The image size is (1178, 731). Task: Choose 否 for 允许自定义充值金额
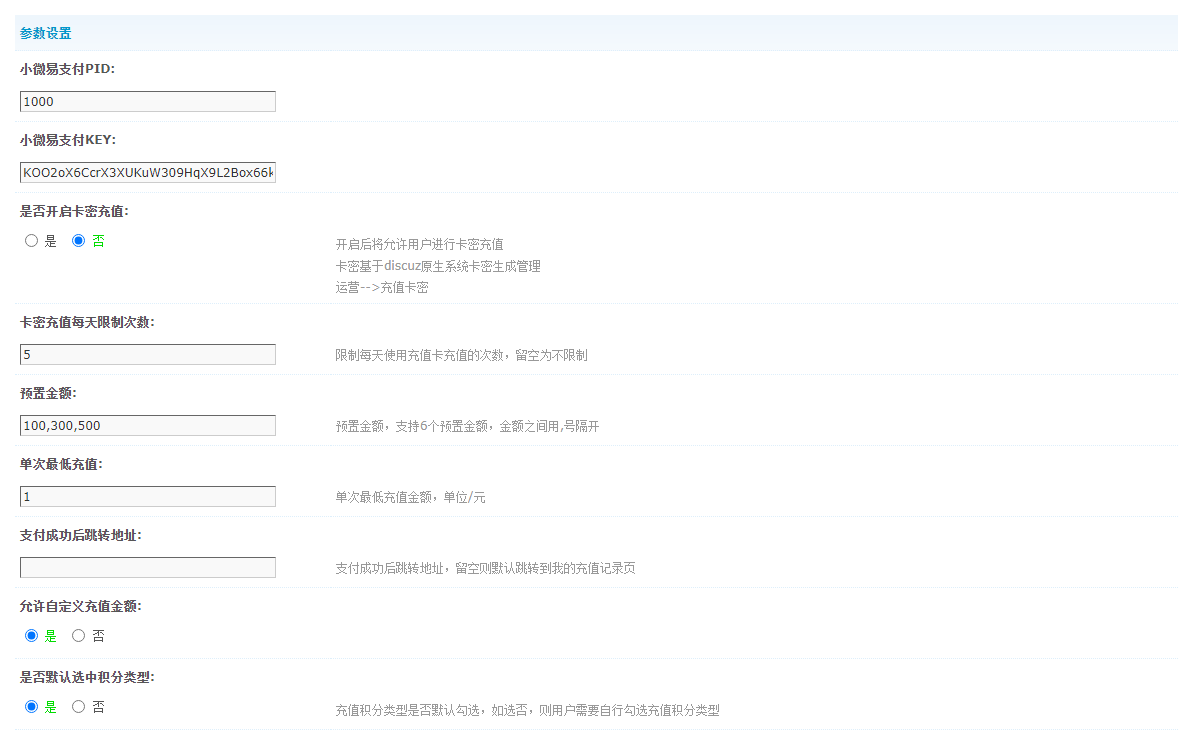coord(79,636)
